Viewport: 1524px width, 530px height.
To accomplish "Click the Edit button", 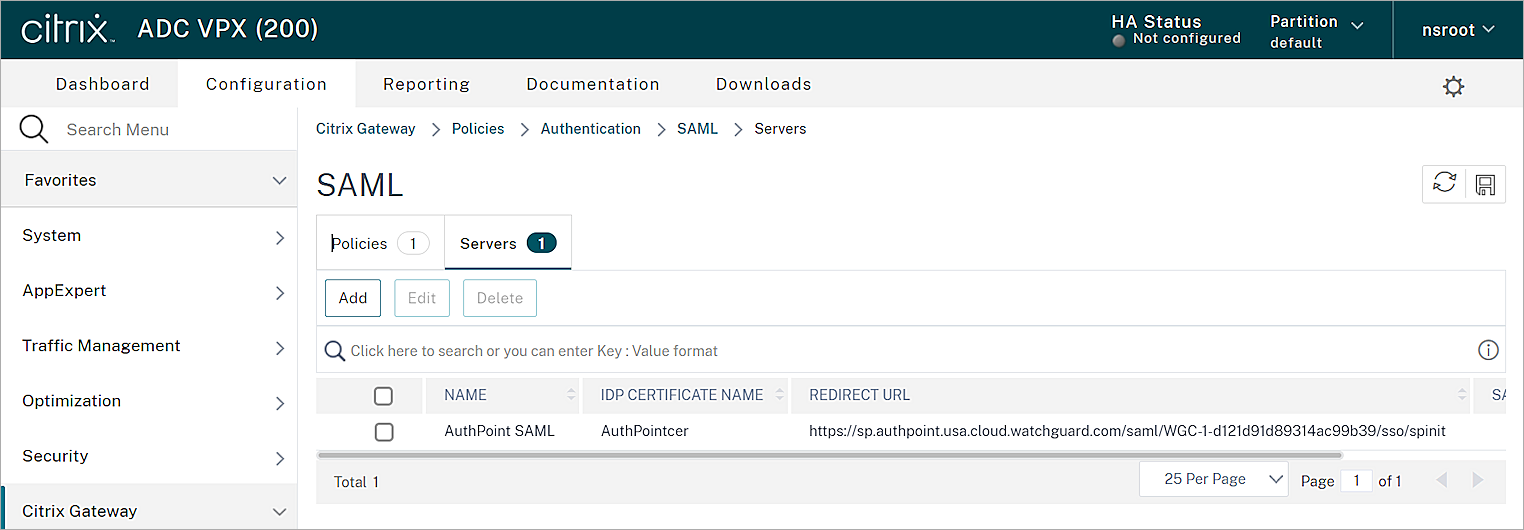I will [x=422, y=298].
